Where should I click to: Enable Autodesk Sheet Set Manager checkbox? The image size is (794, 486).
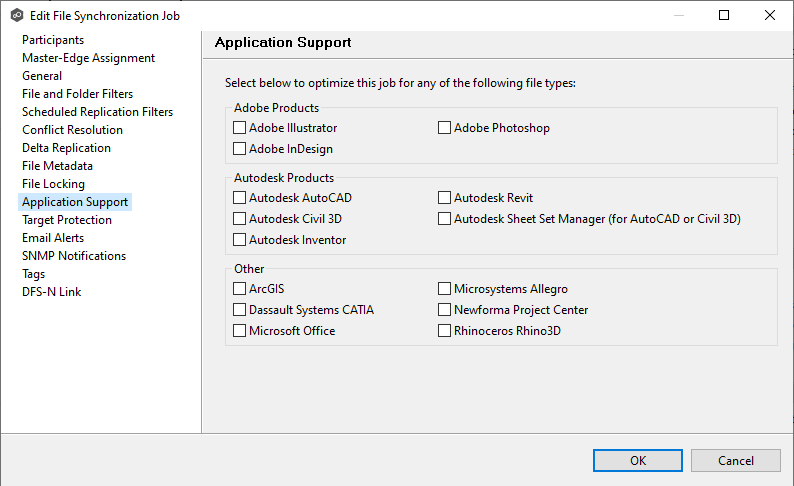coord(445,219)
